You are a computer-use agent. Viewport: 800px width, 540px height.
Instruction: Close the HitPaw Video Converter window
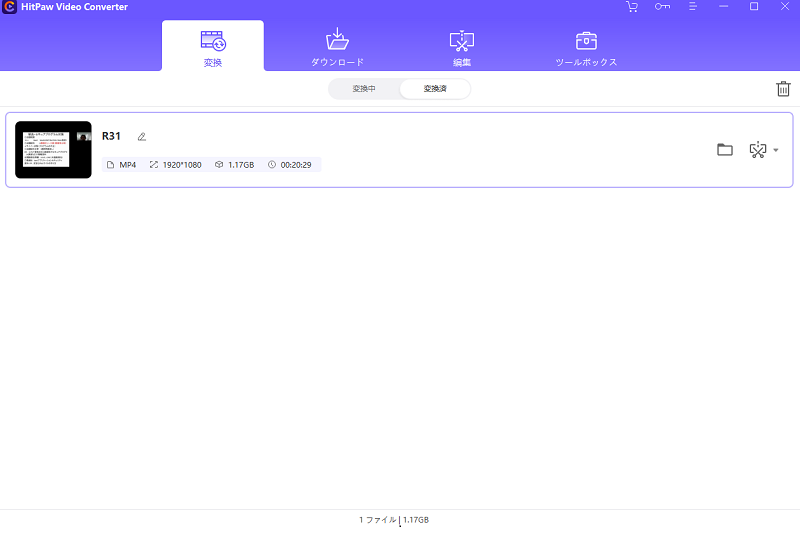tap(785, 7)
